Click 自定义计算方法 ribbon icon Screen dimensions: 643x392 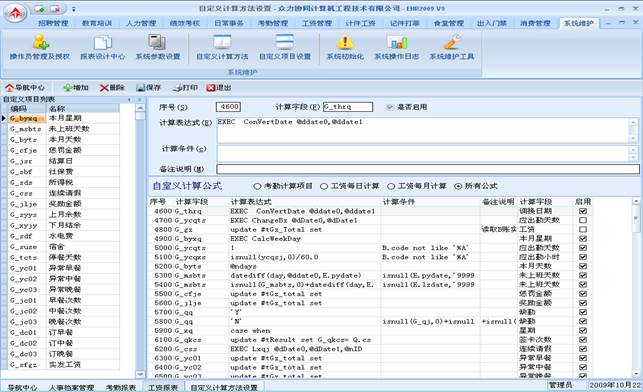(x=222, y=48)
